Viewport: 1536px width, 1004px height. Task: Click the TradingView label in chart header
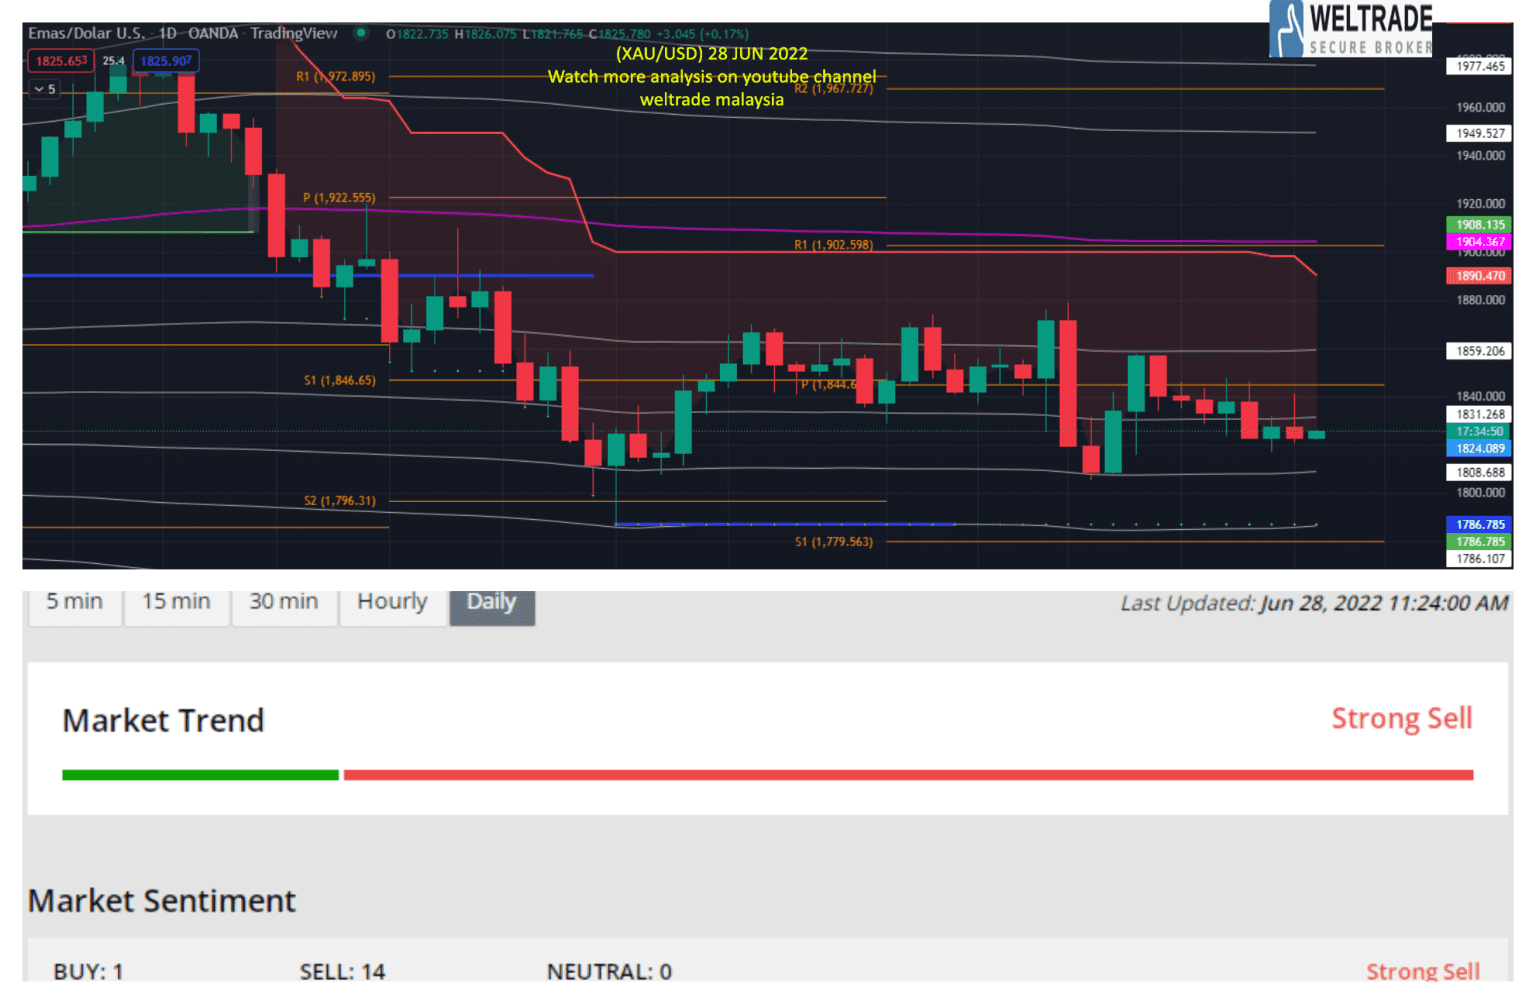(x=294, y=33)
